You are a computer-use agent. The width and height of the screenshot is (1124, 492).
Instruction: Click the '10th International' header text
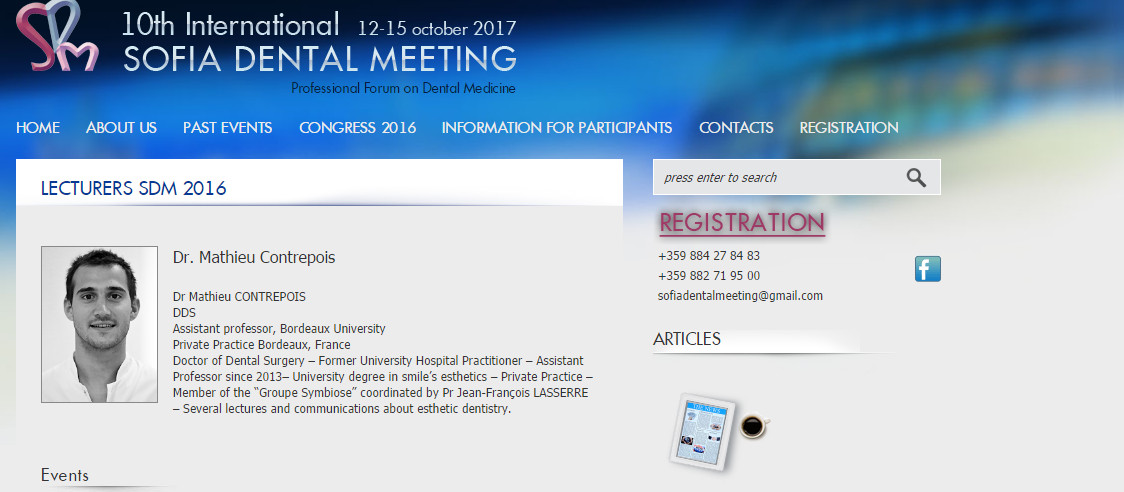click(x=230, y=24)
